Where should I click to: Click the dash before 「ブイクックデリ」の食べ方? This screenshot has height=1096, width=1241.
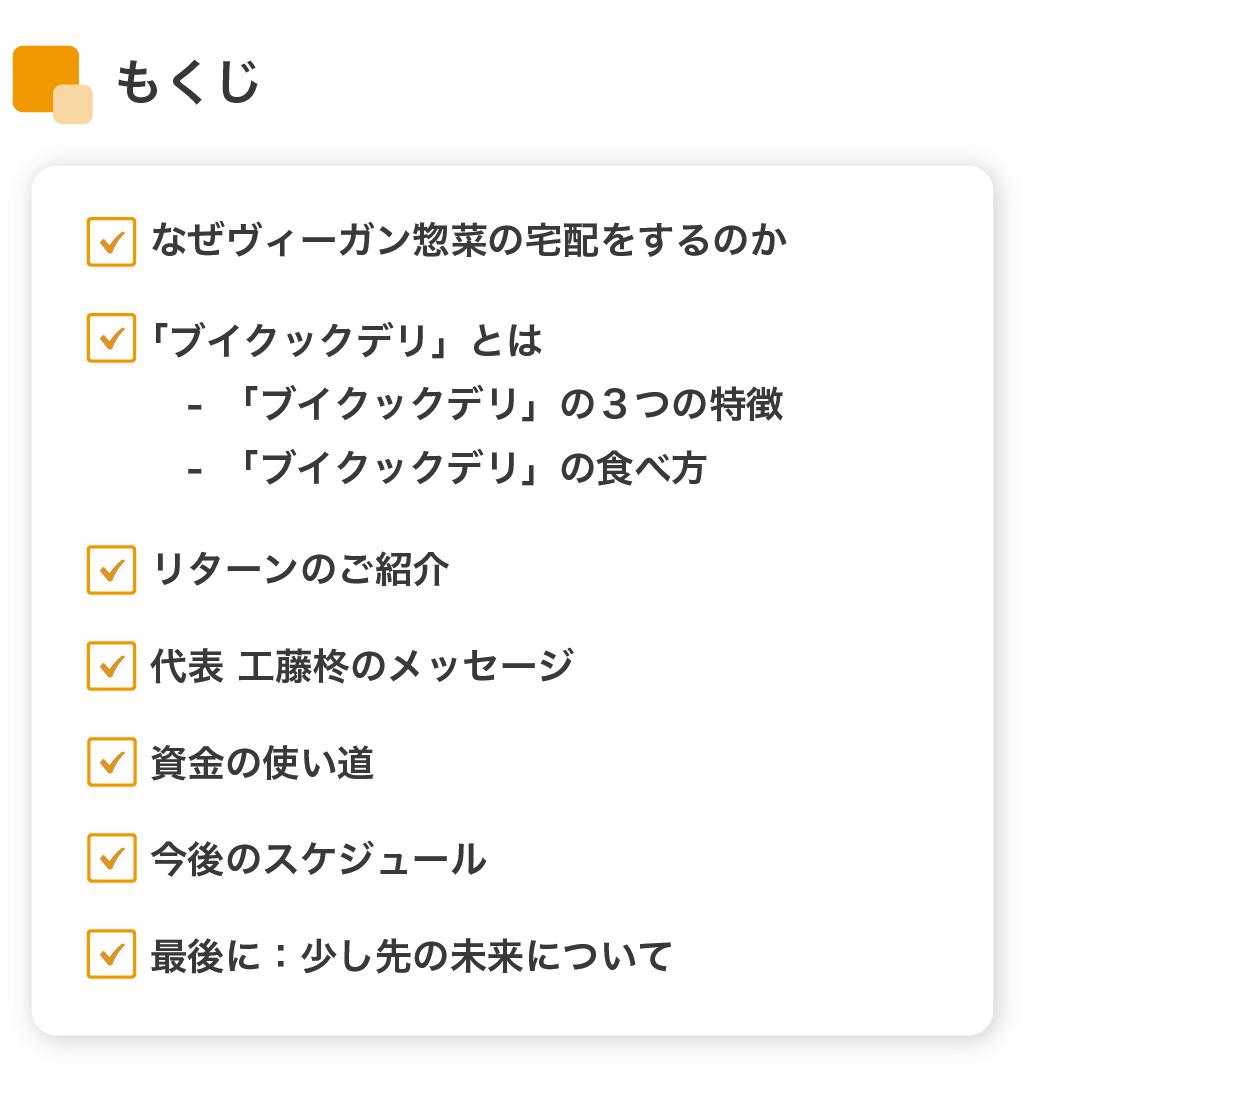coord(195,470)
